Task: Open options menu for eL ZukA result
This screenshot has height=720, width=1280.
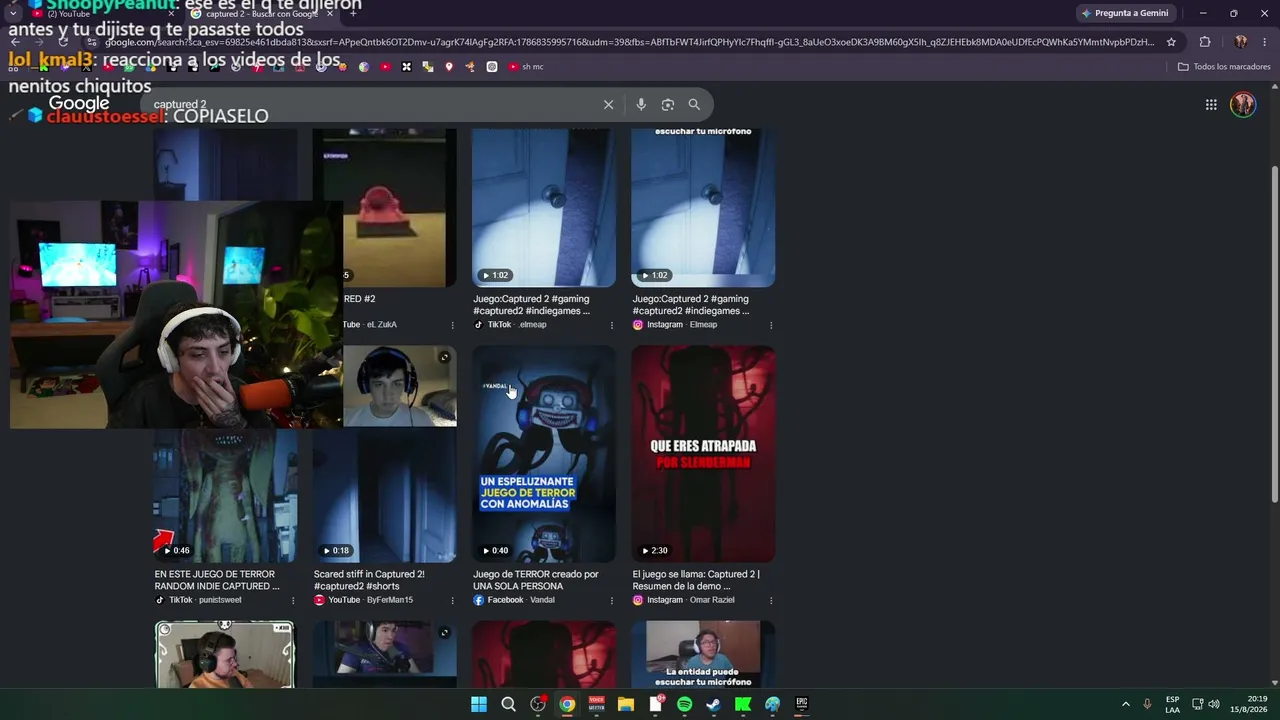Action: click(x=452, y=325)
